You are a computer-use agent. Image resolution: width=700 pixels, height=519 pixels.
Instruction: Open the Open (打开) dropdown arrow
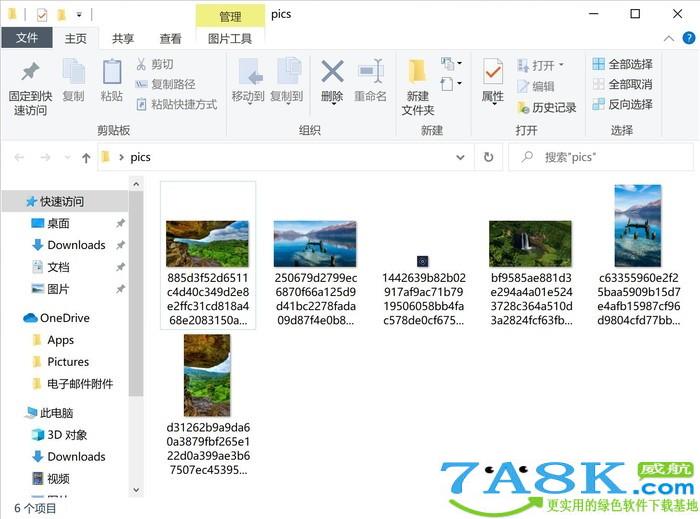pos(561,65)
